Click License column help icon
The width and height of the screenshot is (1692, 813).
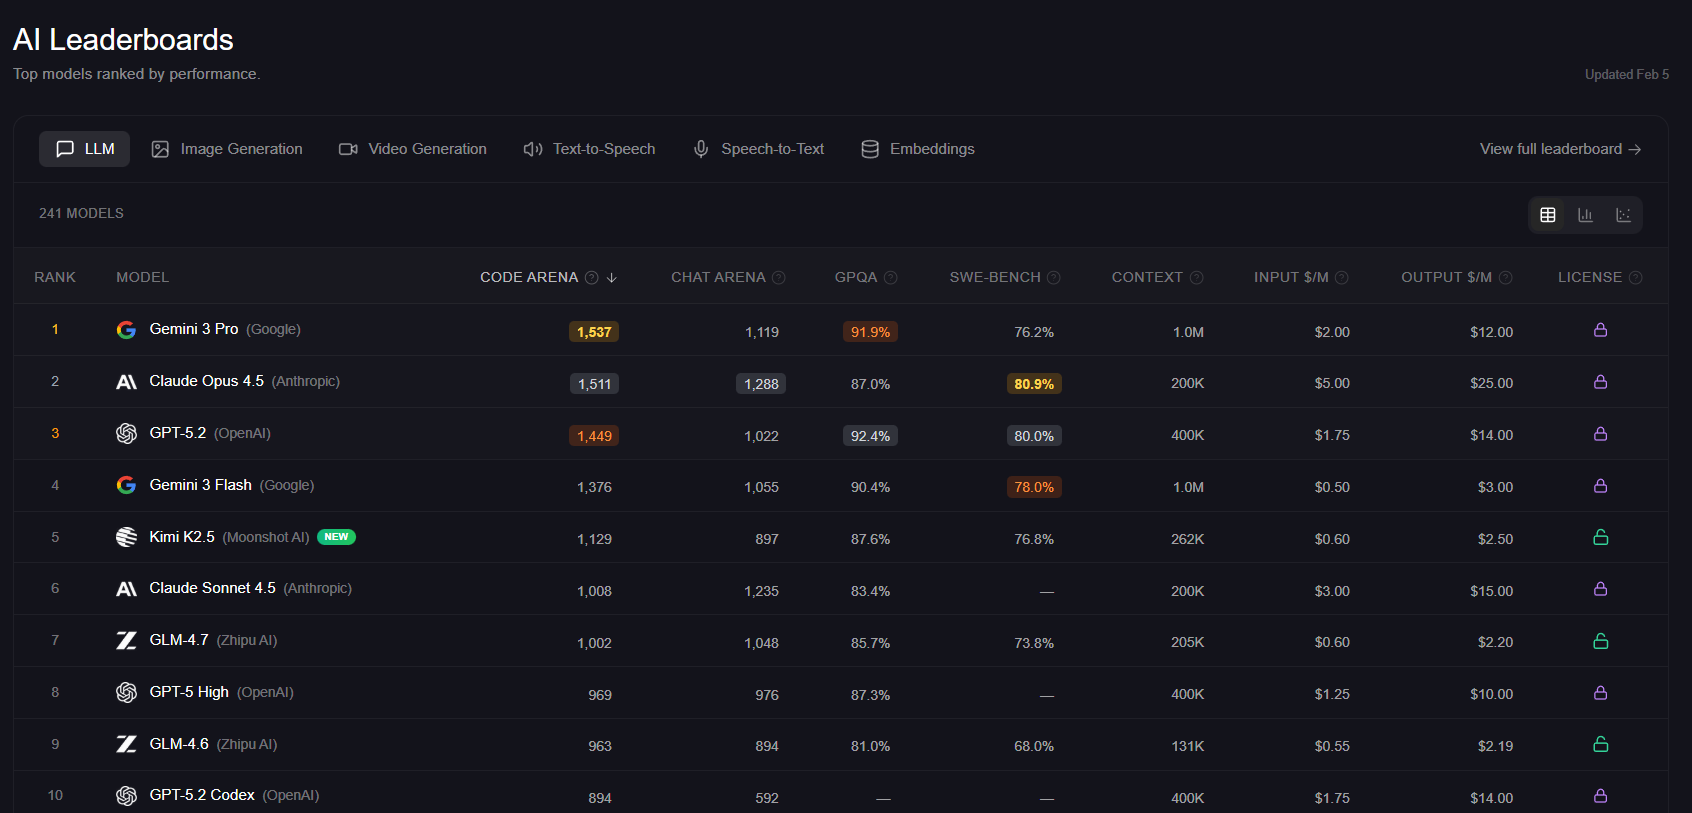pyautogui.click(x=1635, y=278)
